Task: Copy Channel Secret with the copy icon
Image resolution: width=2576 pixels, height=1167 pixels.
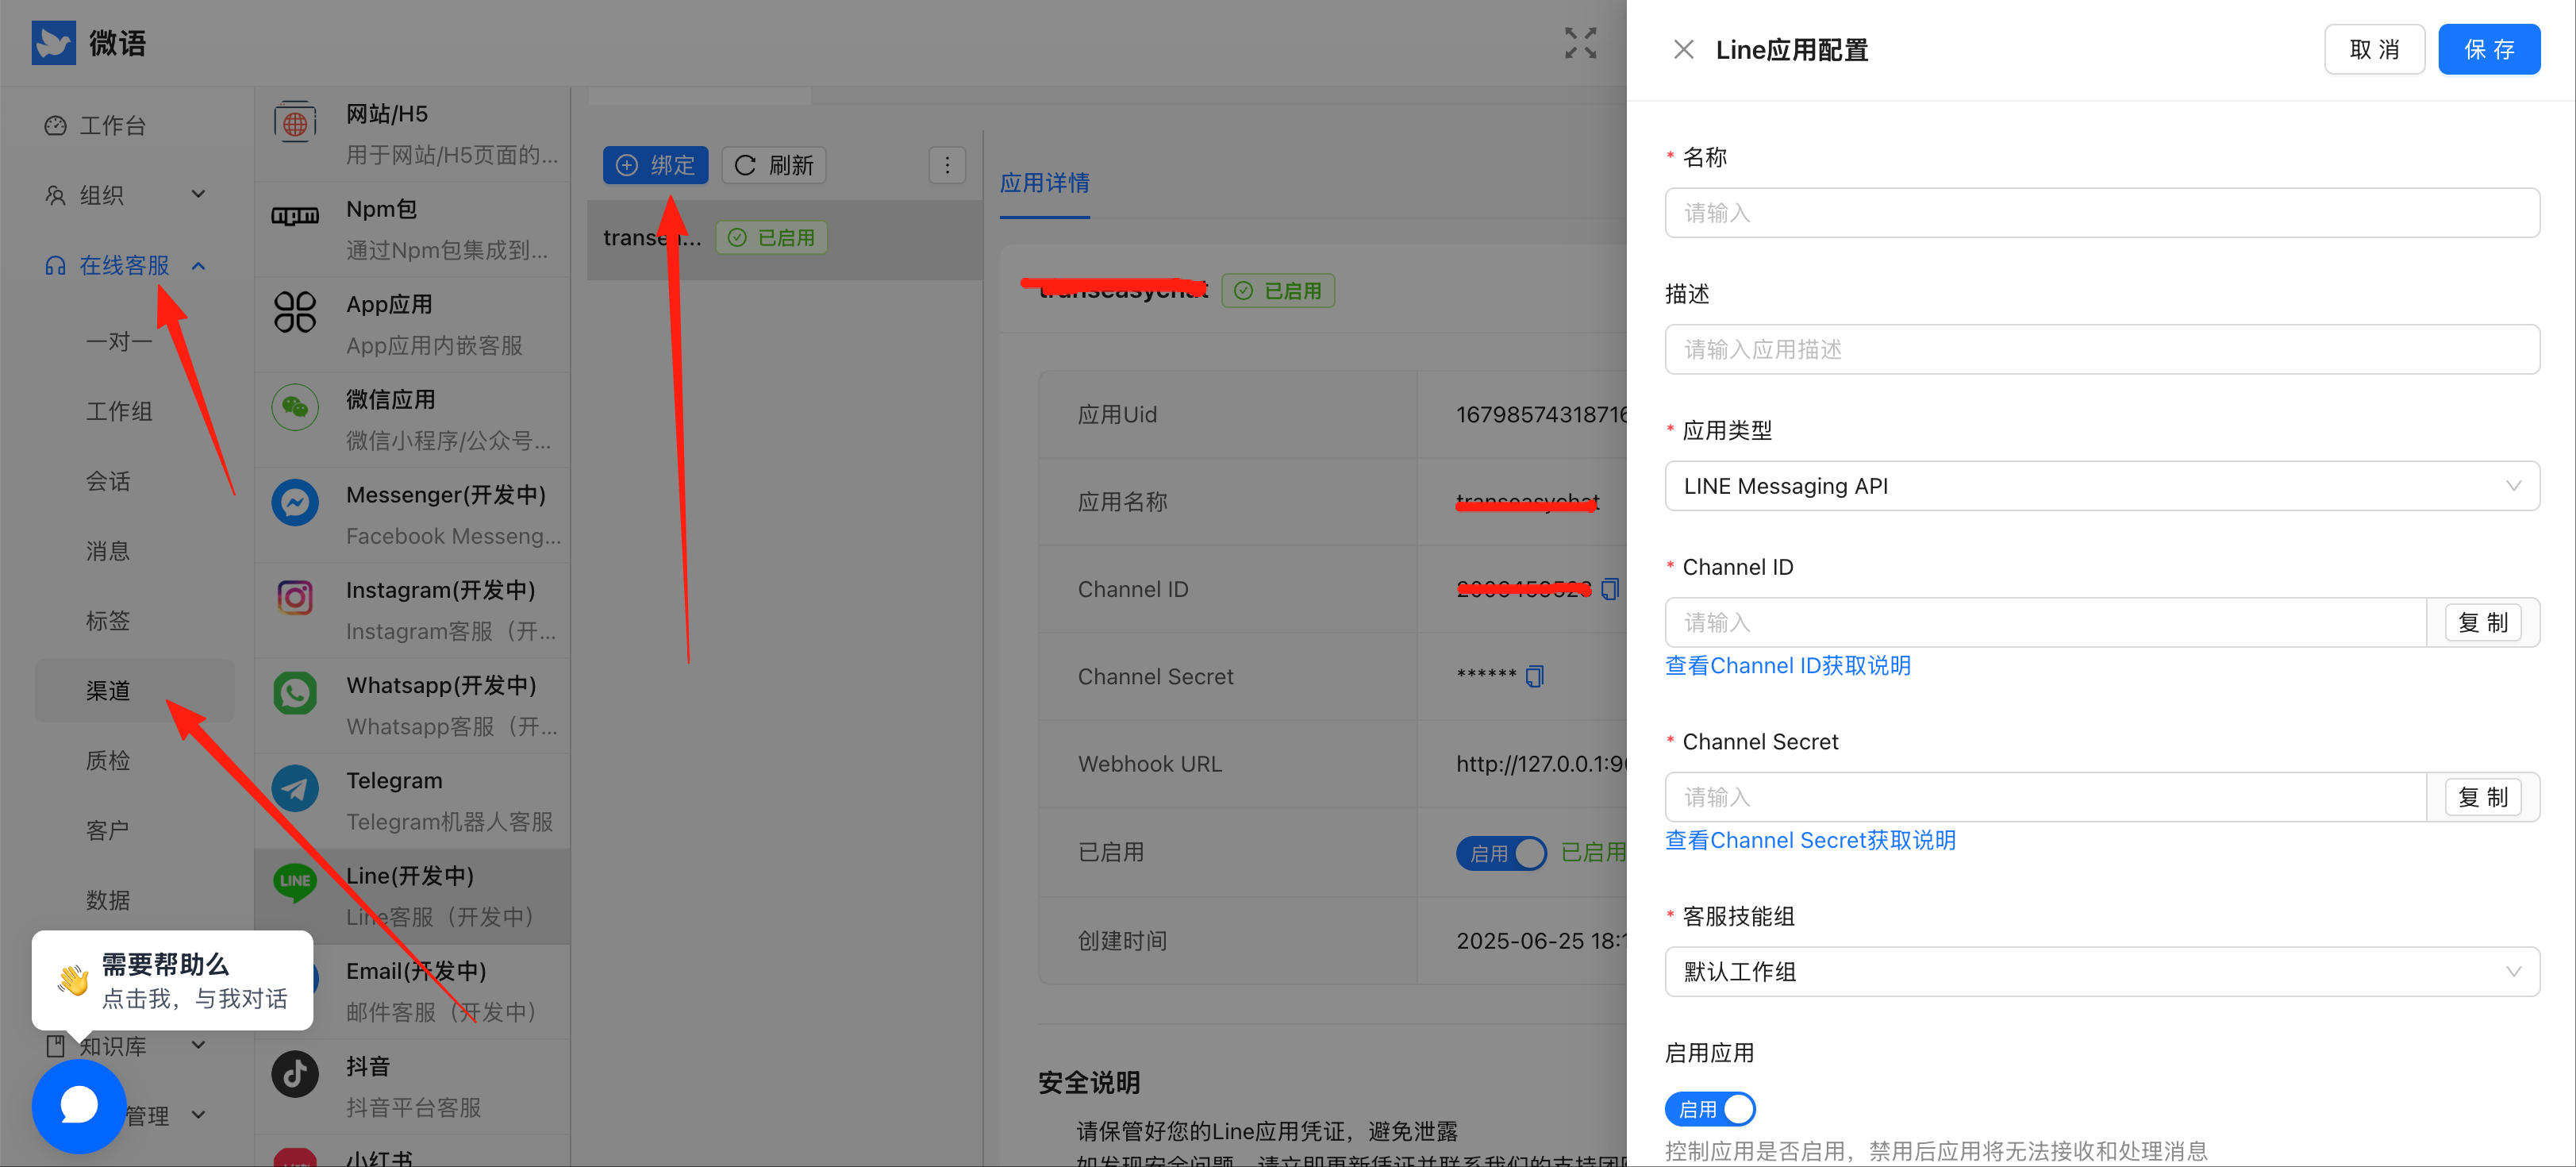Action: [x=1535, y=676]
